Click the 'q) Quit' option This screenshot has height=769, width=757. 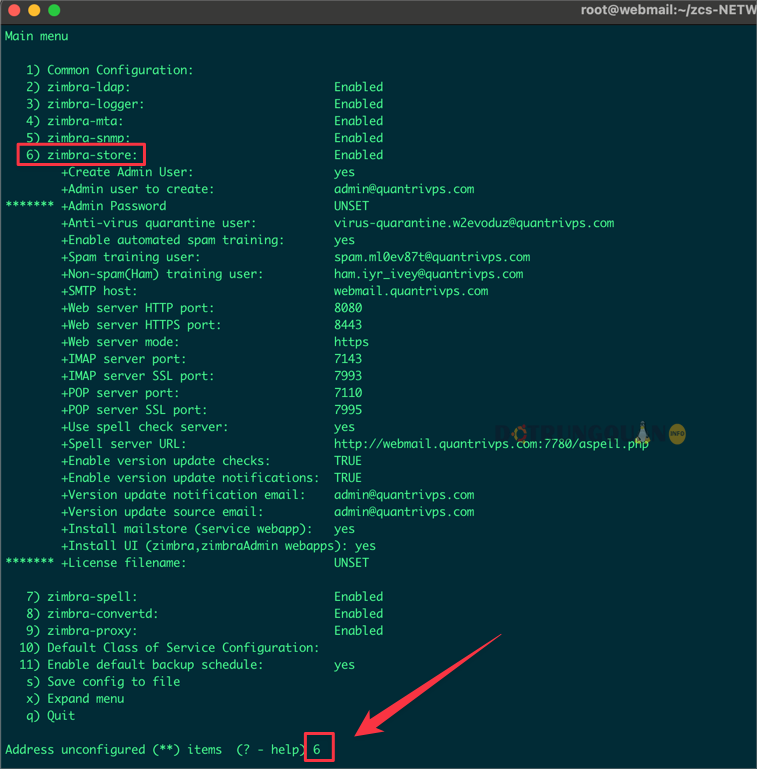pos(50,716)
